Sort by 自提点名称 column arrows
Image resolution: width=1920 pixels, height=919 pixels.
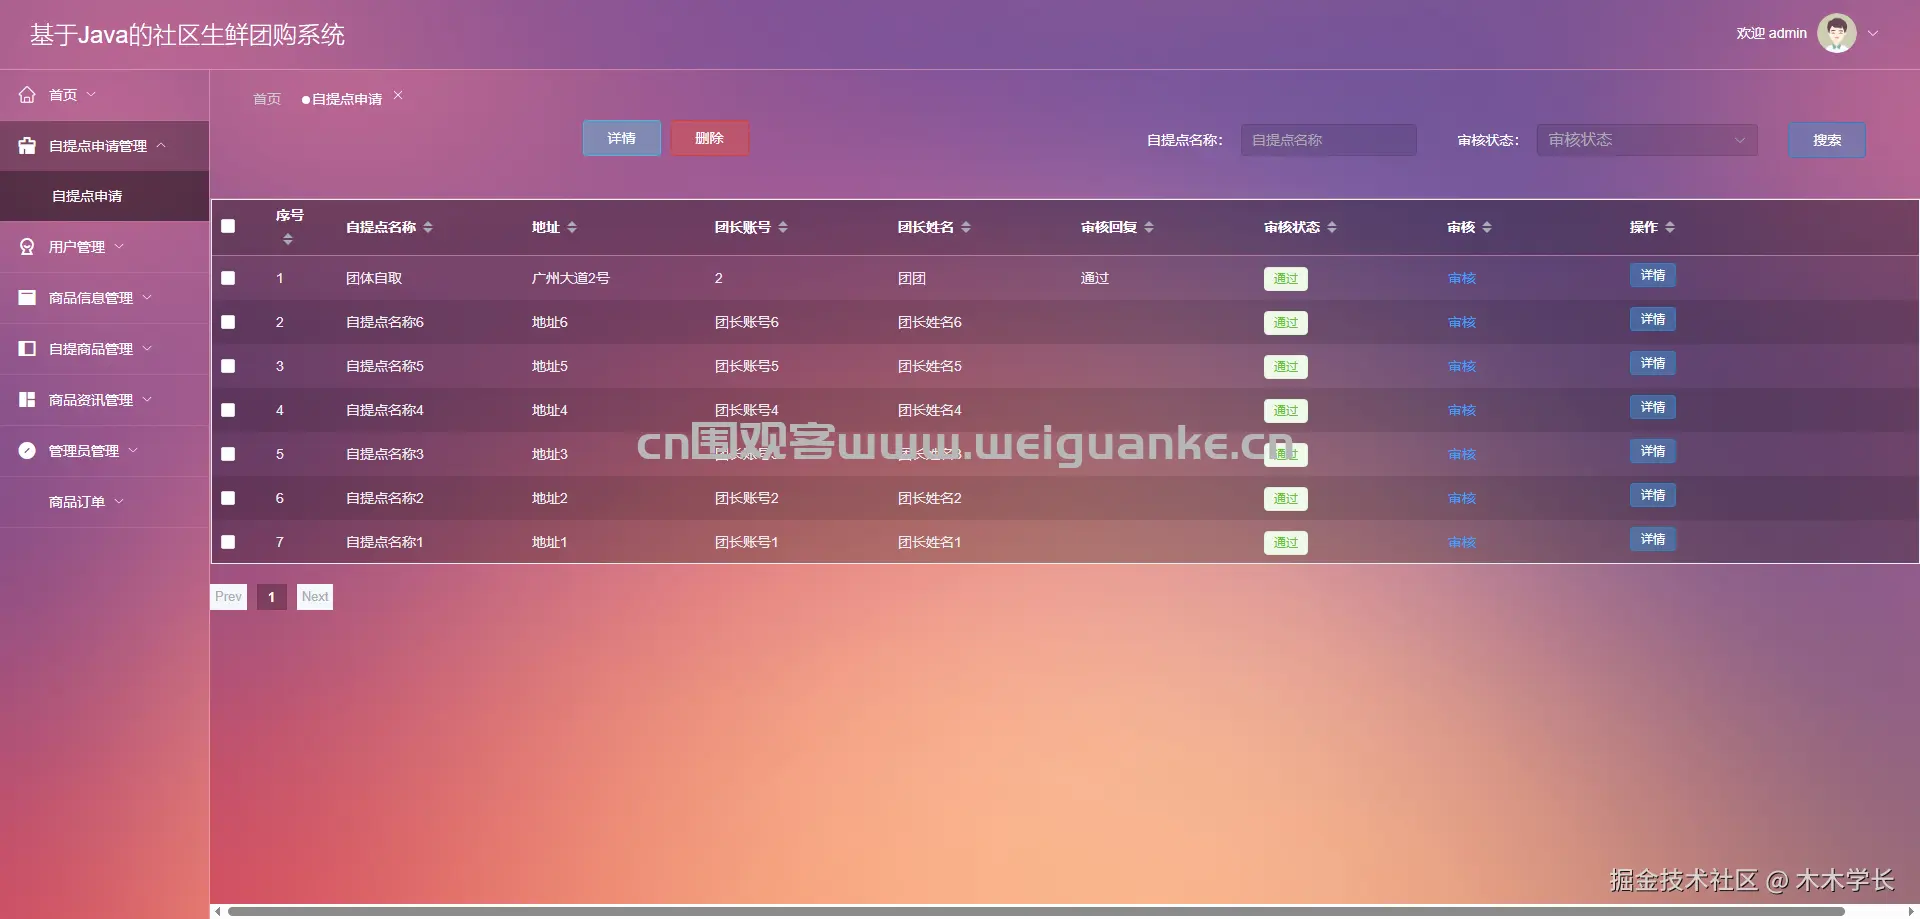[x=428, y=228]
